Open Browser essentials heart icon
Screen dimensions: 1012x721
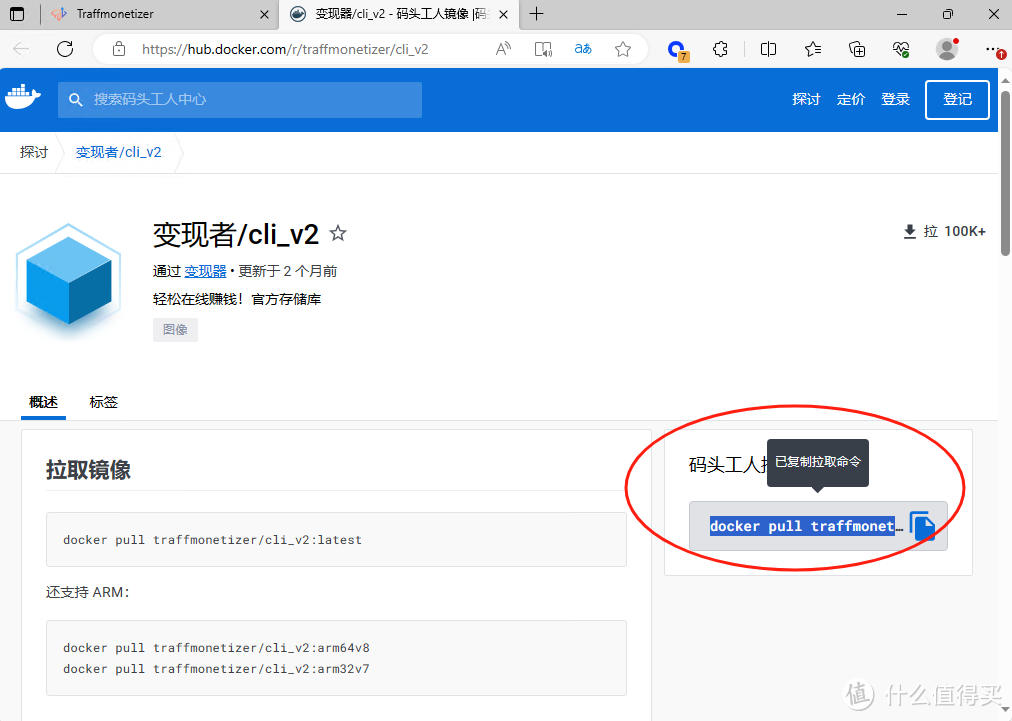pos(901,49)
